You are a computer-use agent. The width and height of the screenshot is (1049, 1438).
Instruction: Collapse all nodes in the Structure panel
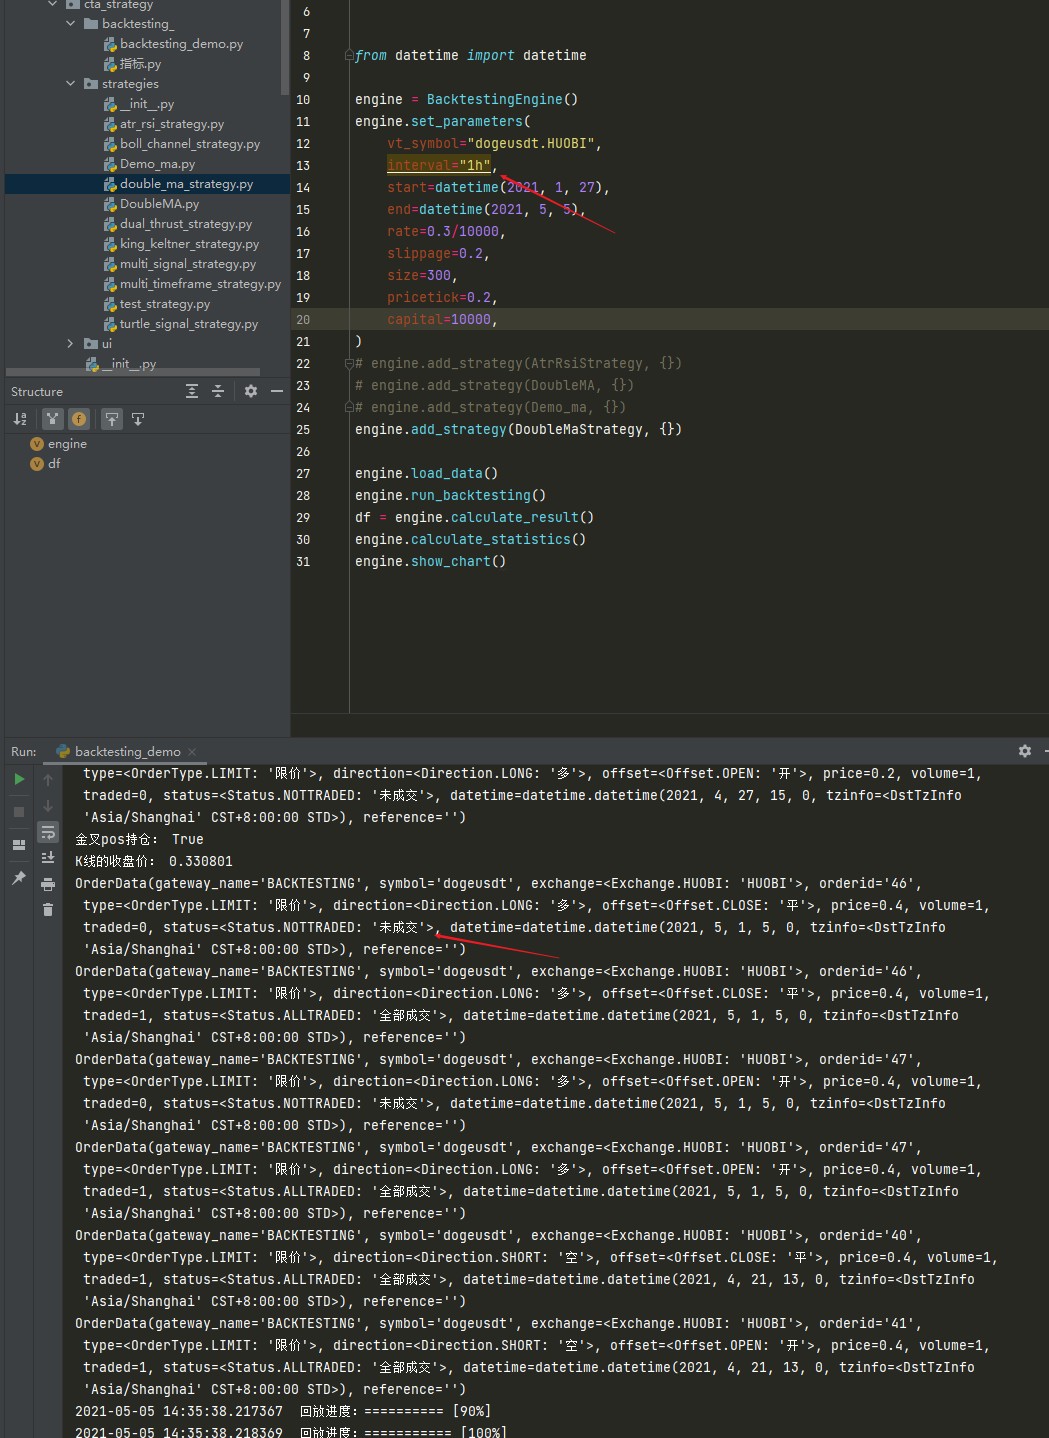pyautogui.click(x=218, y=391)
